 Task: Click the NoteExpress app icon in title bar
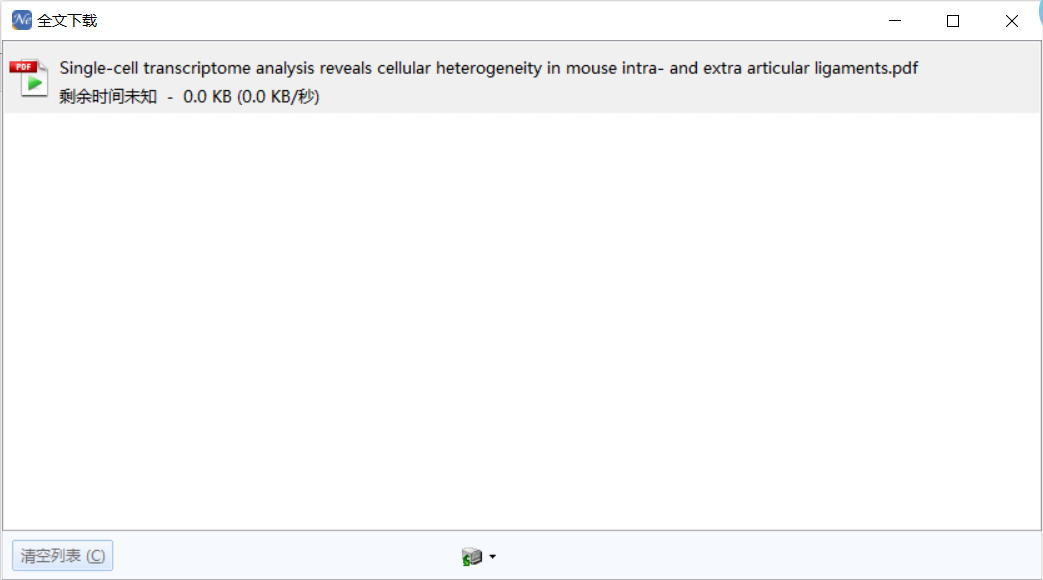pos(21,20)
